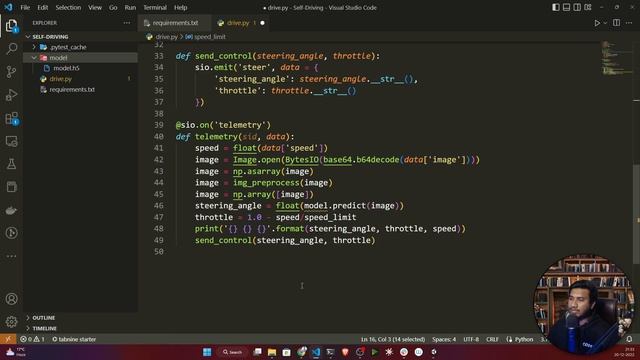The image size is (640, 360).
Task: Click the taskbar Search box
Action: [233, 352]
